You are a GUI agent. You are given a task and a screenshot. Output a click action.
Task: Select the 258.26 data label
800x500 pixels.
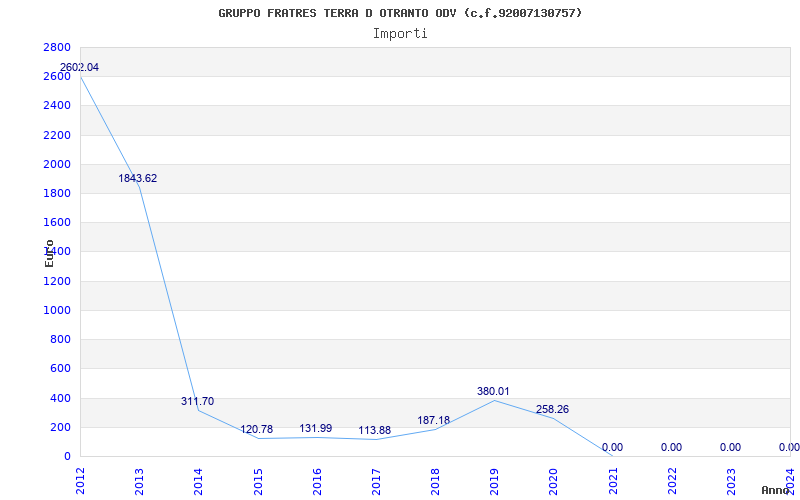point(552,410)
